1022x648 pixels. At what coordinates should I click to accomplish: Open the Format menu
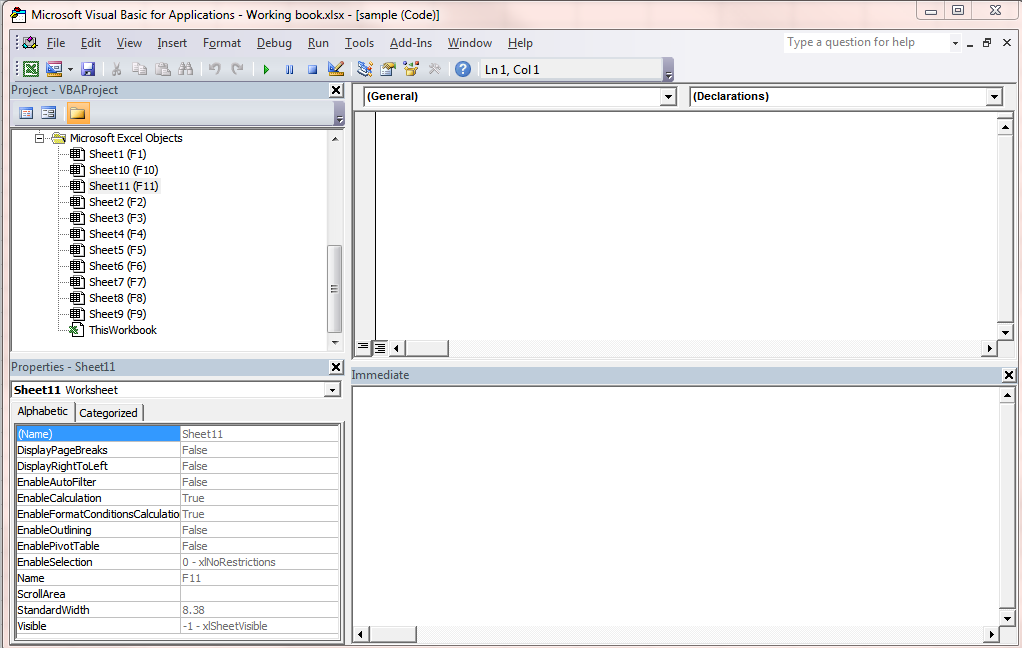click(222, 43)
